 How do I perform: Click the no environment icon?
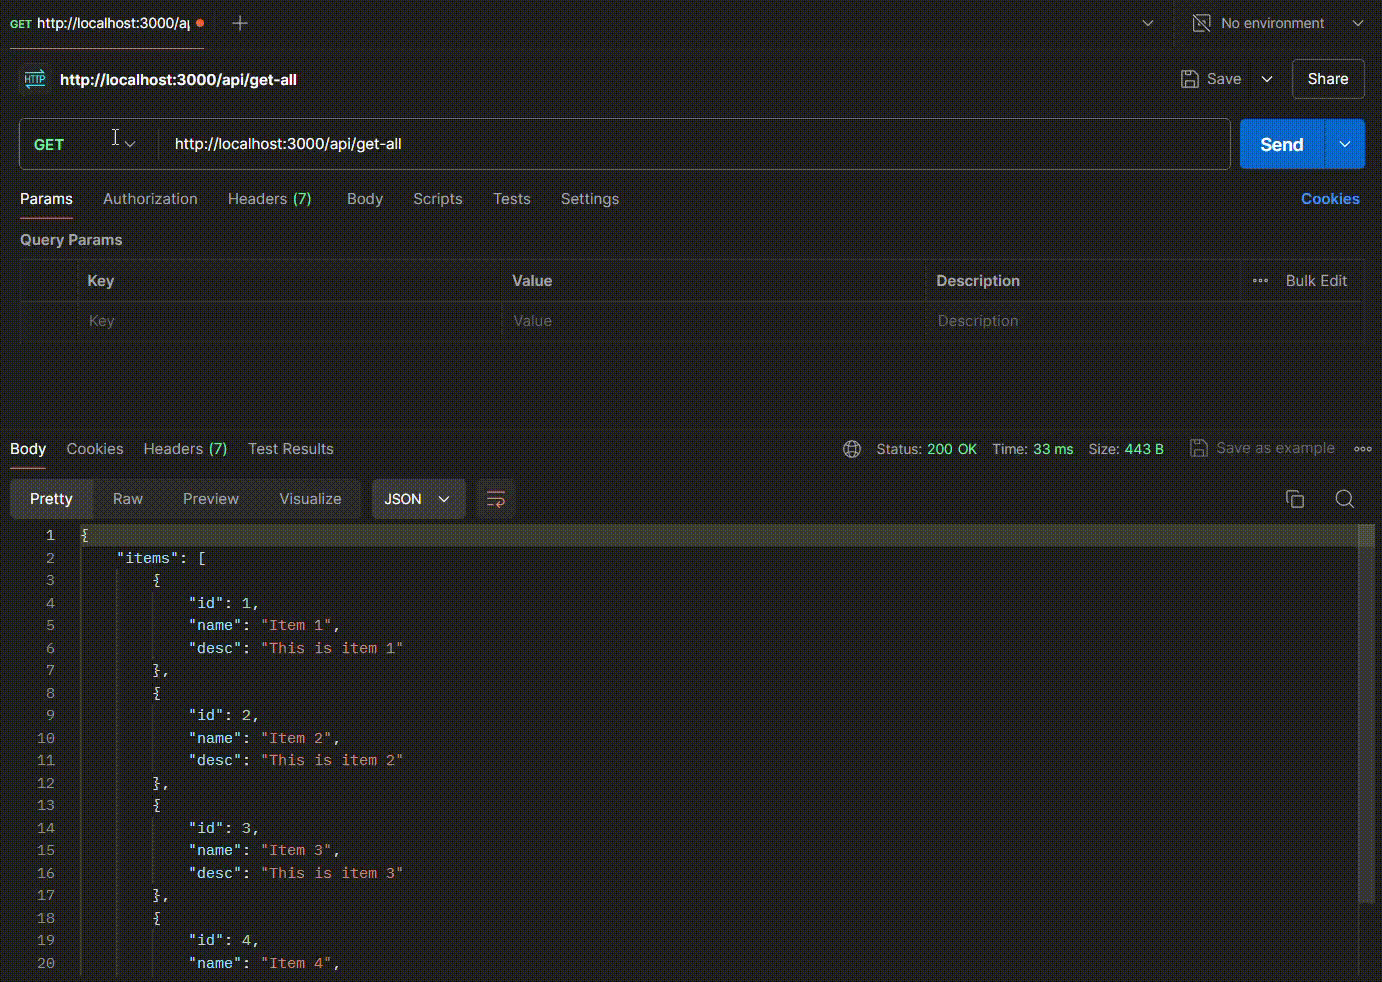point(1201,23)
